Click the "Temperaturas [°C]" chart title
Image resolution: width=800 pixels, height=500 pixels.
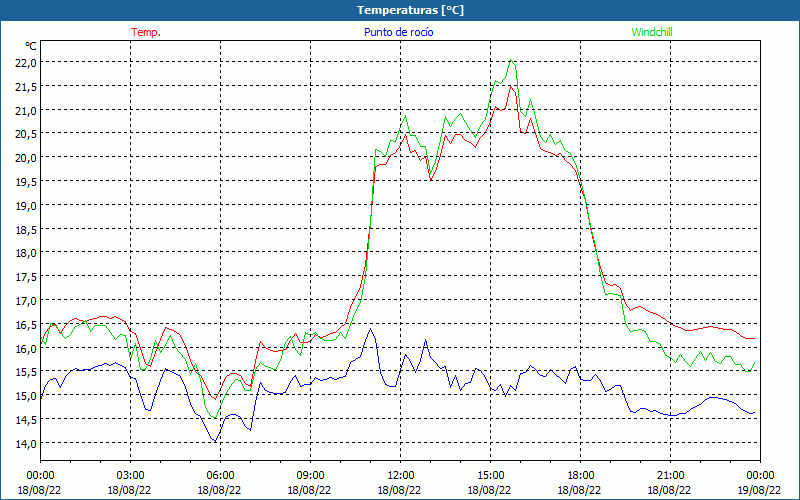tap(410, 10)
